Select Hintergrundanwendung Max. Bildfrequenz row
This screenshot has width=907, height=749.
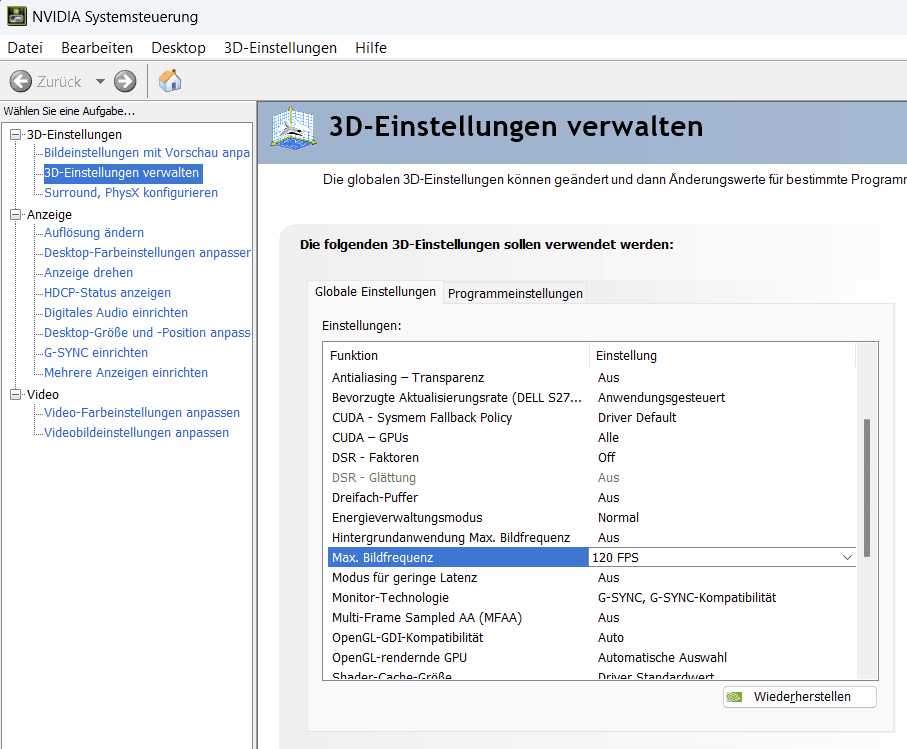591,538
